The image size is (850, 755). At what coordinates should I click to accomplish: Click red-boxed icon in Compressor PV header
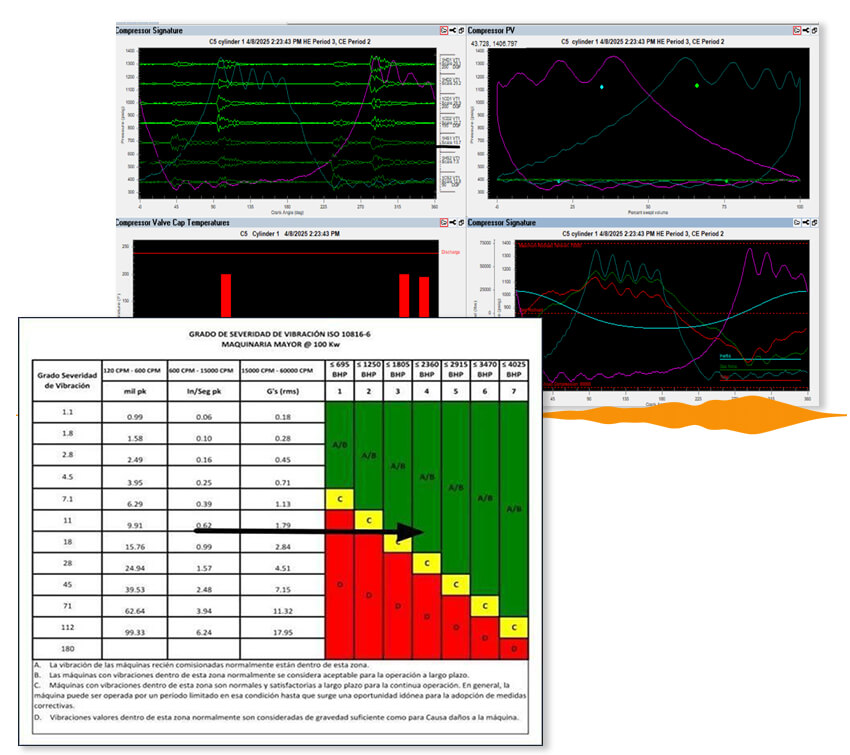797,31
